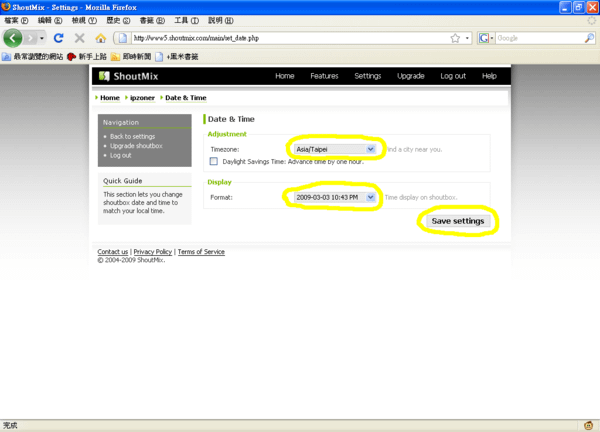The image size is (600, 432).
Task: Open the 工具 (Tools) menu
Action: pyautogui.click(x=186, y=21)
